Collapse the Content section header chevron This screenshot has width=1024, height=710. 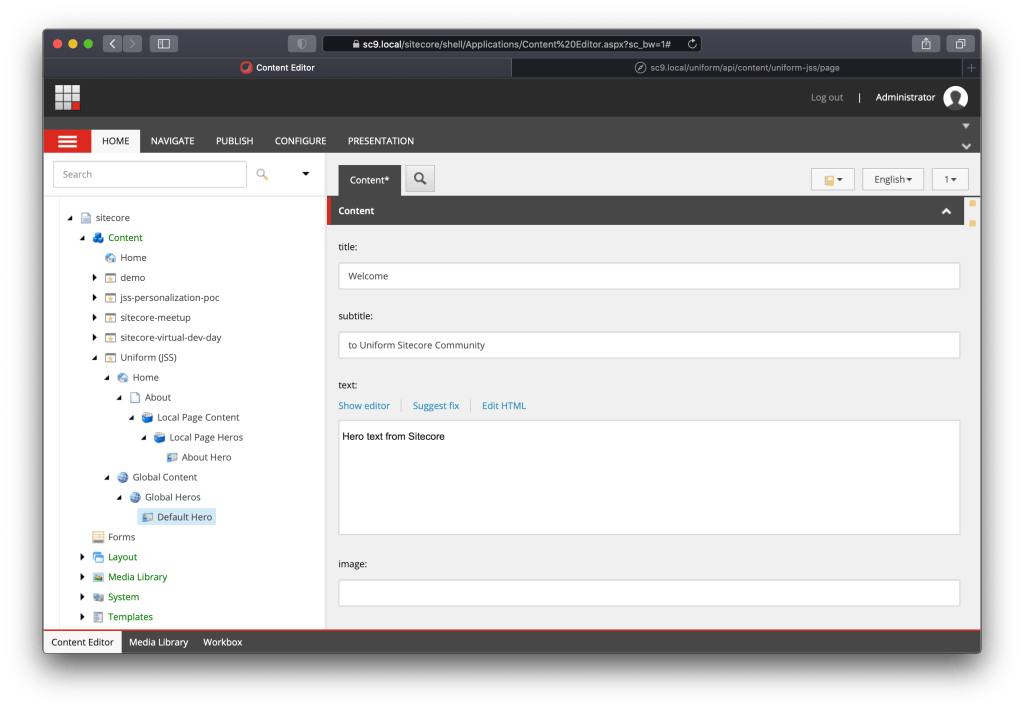946,211
